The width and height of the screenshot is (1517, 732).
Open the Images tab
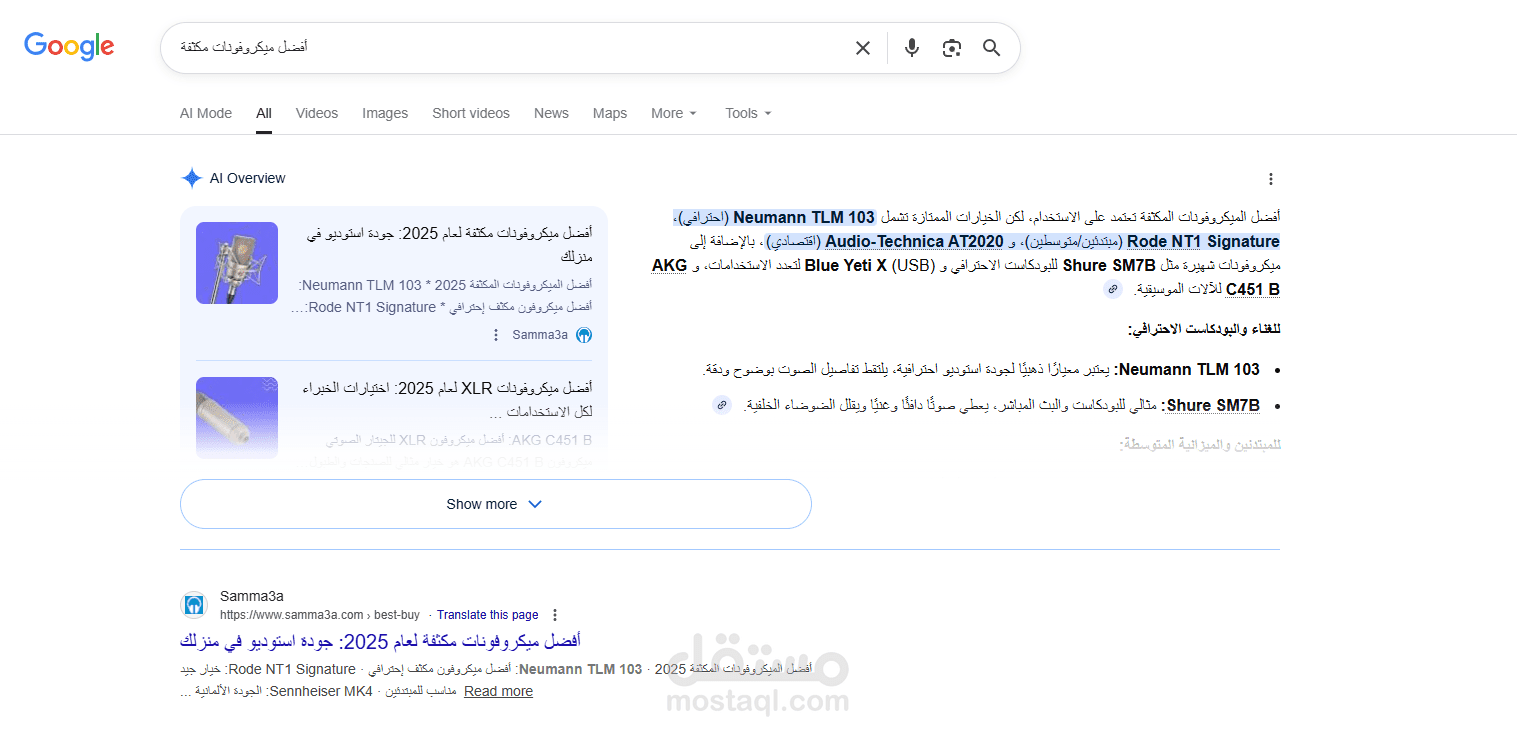click(x=385, y=113)
